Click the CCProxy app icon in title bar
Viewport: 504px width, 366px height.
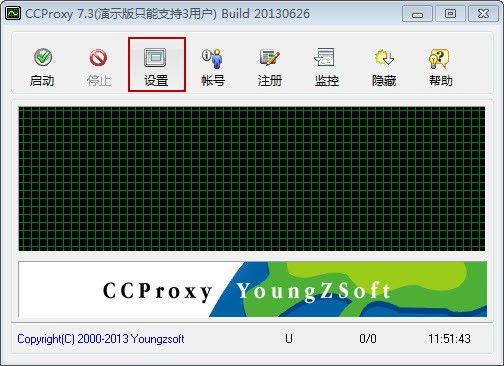(x=13, y=14)
